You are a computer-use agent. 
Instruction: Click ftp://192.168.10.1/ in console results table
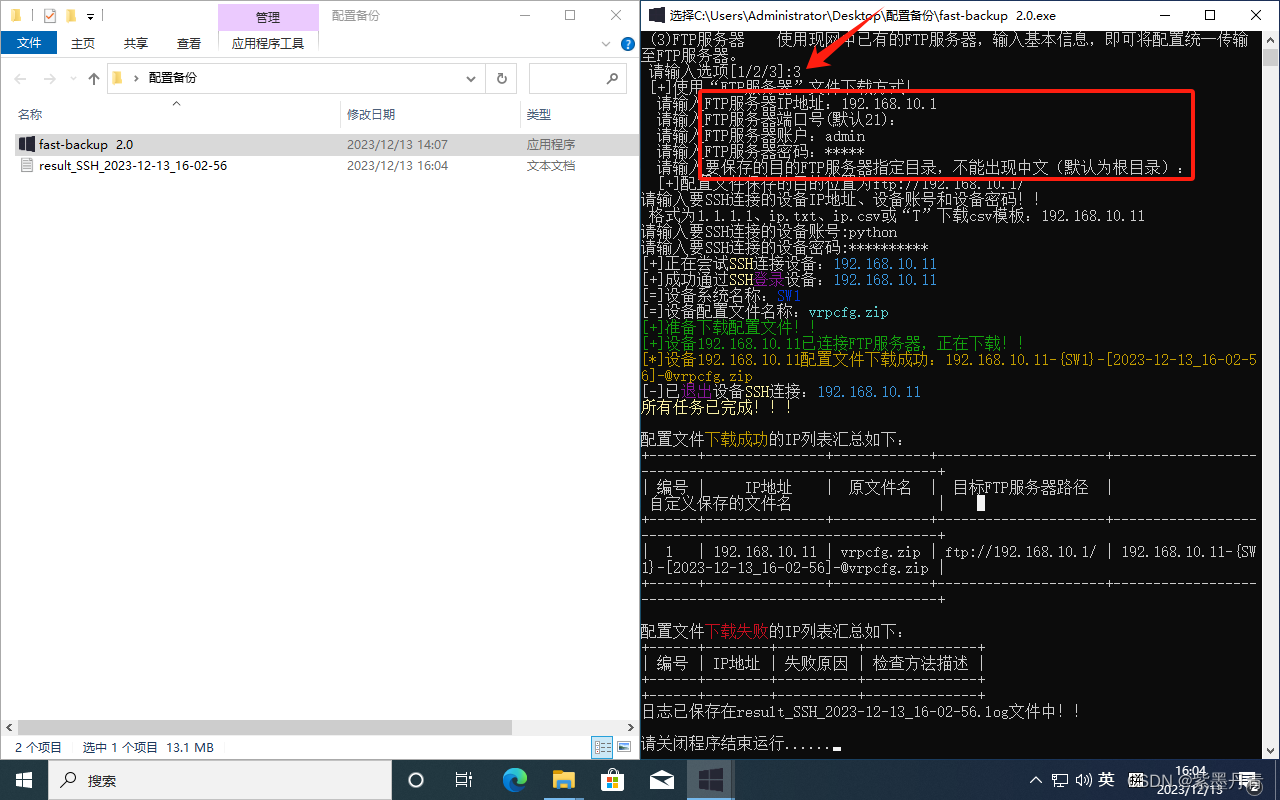[1020, 552]
